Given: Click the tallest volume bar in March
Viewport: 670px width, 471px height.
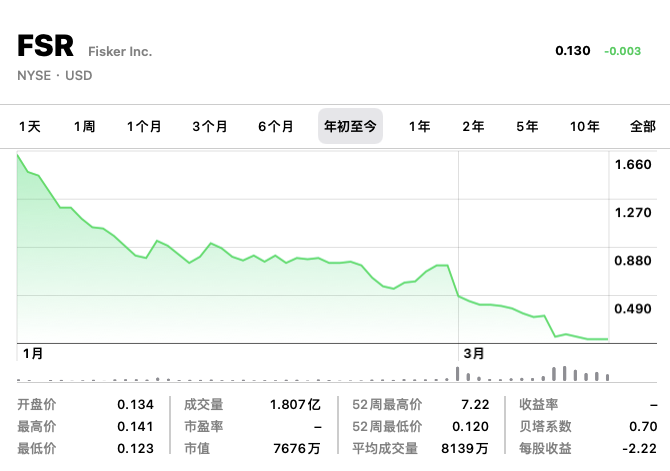Looking at the screenshot, I should click(564, 374).
